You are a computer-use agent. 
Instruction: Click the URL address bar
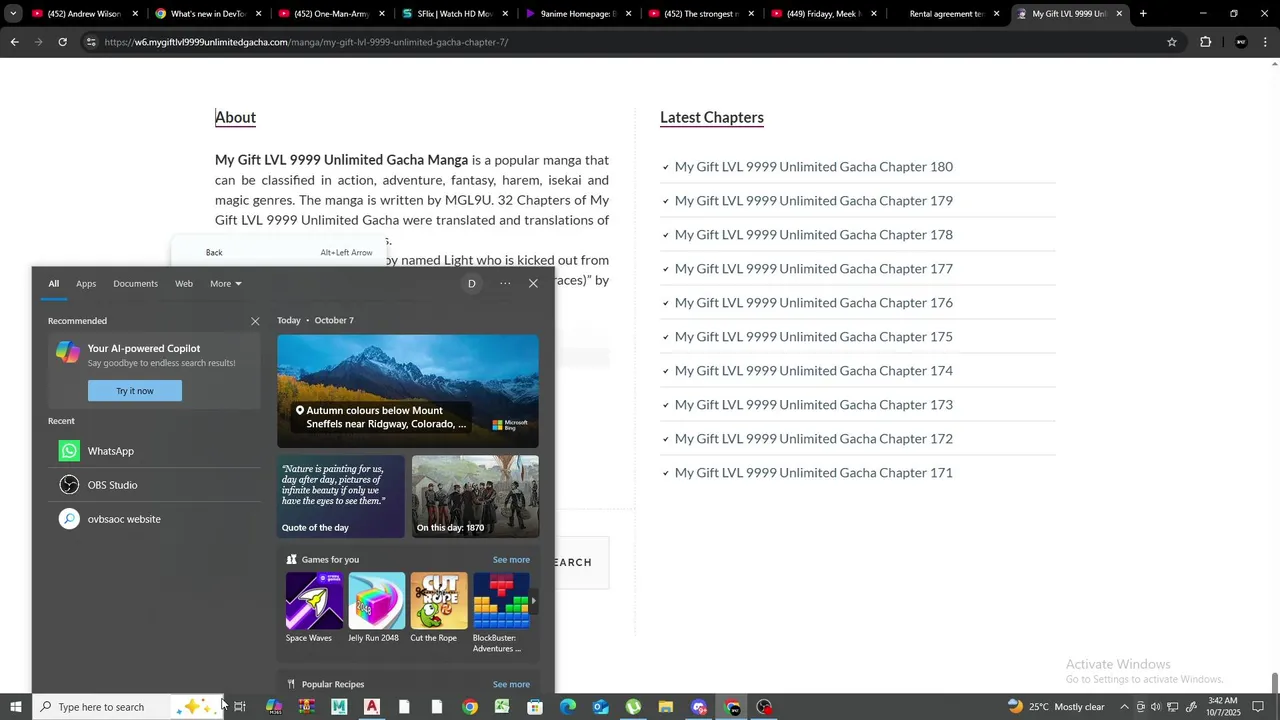click(630, 42)
